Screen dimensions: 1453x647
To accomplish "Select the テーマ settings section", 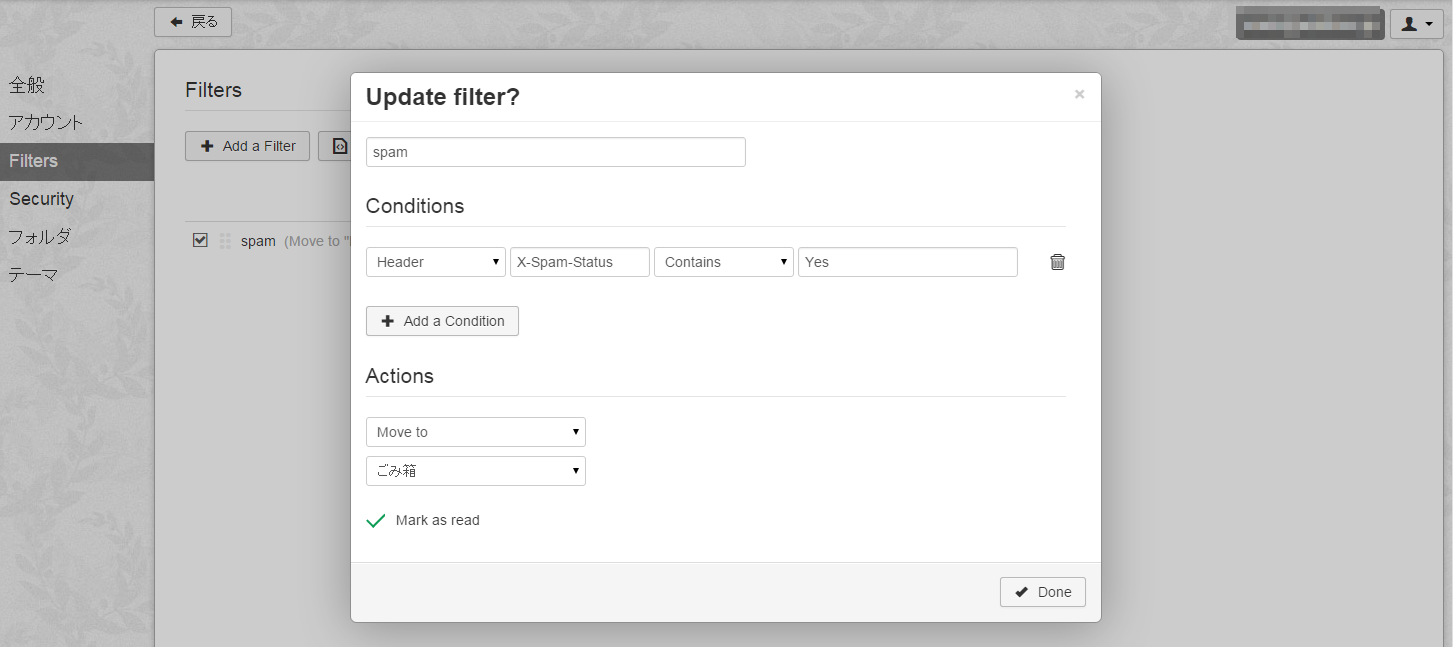I will (x=34, y=275).
